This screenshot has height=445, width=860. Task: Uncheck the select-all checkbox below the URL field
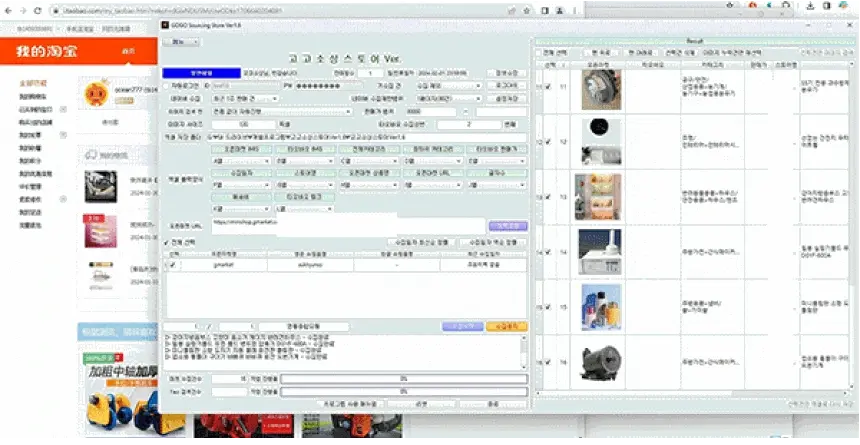tap(167, 242)
